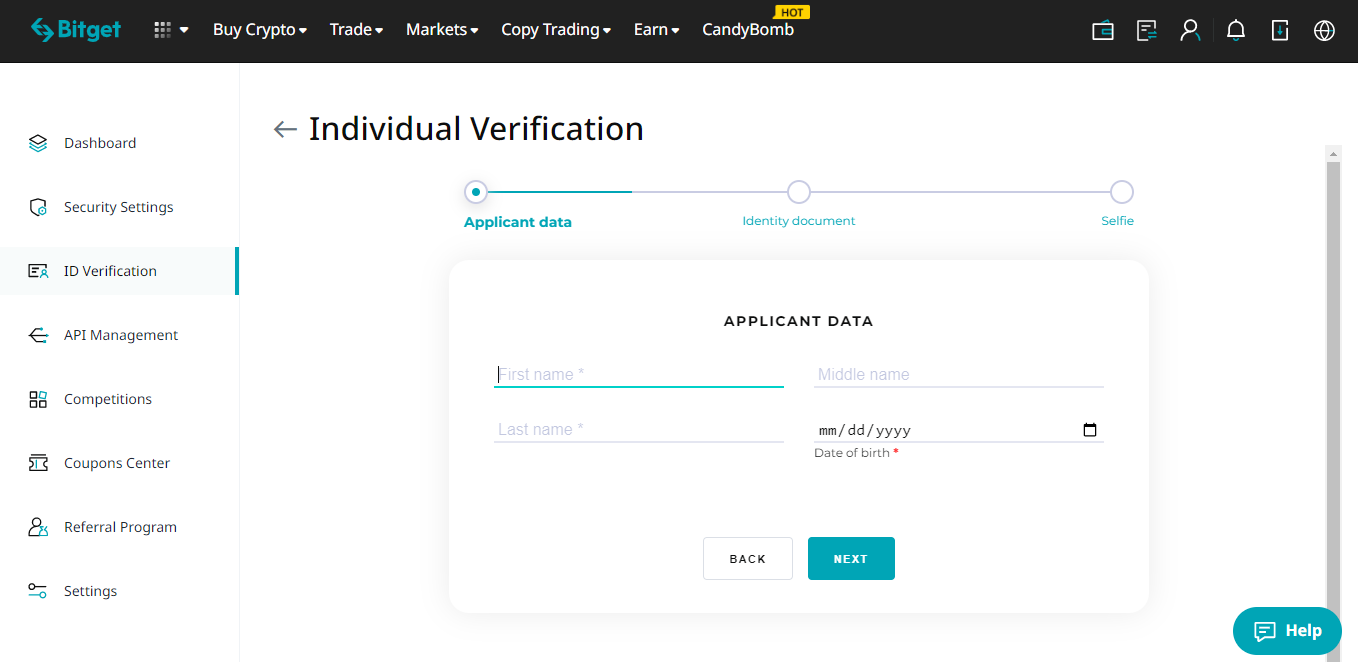
Task: Click the API Management icon
Action: 38,335
